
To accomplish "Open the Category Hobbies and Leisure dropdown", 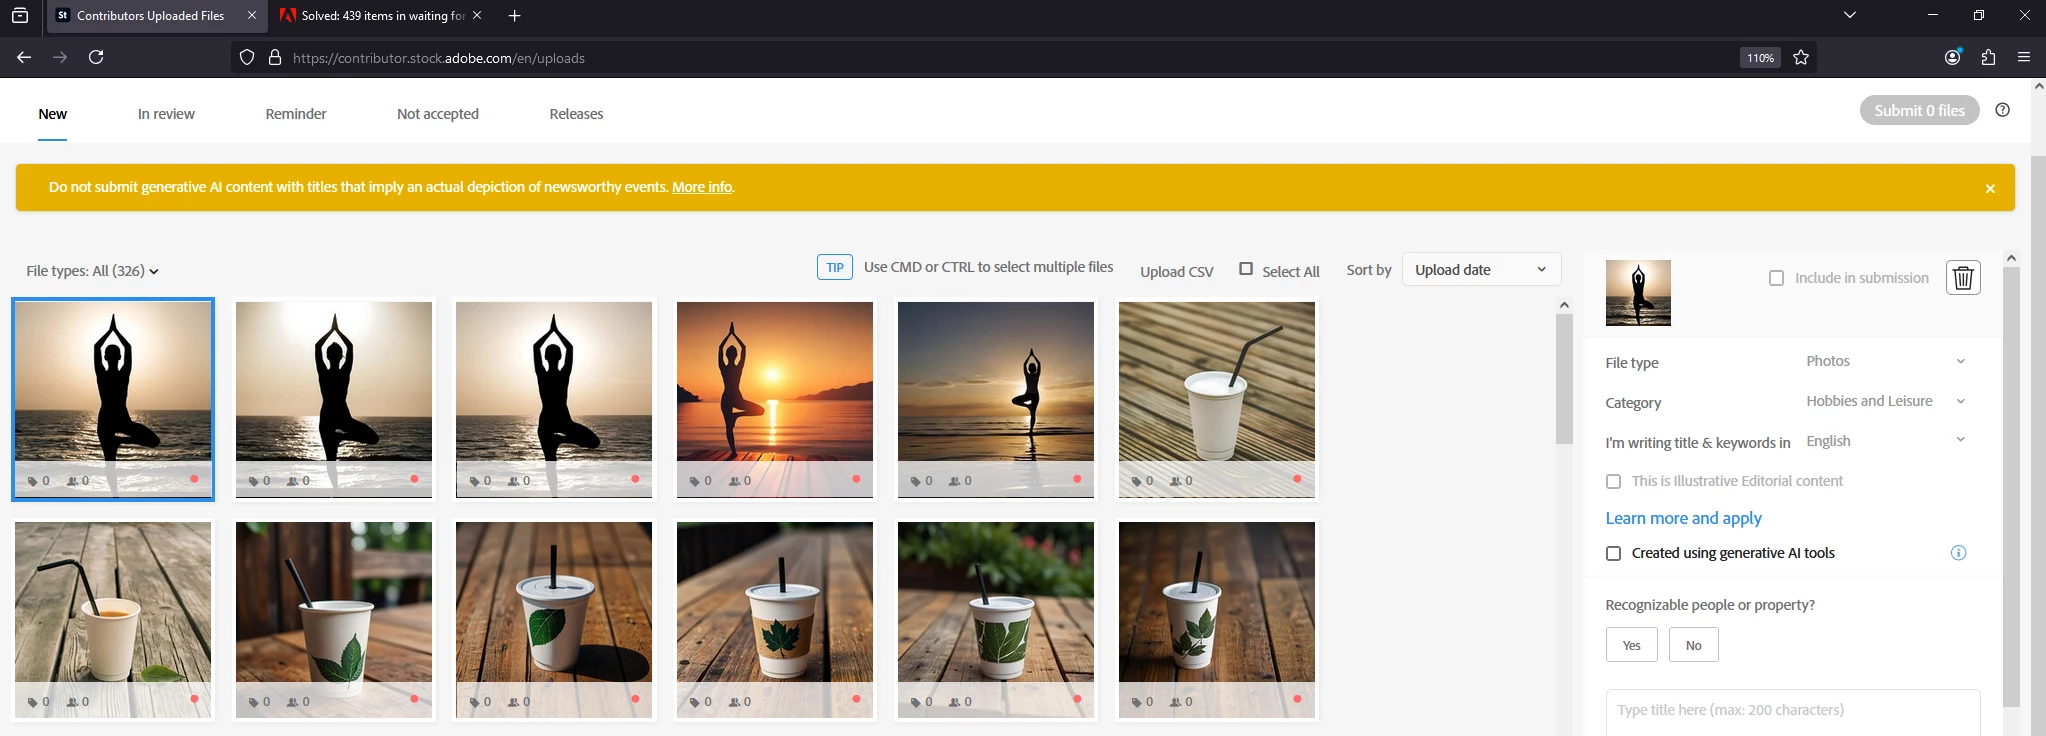I will 1886,401.
